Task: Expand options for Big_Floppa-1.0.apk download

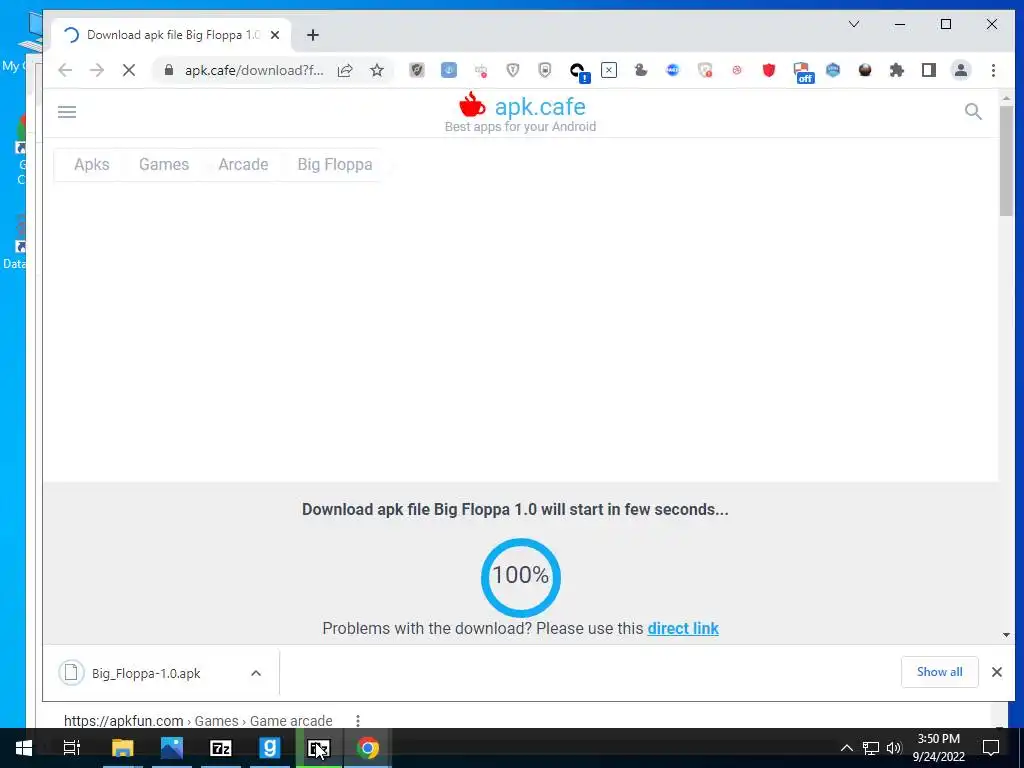Action: [x=256, y=673]
